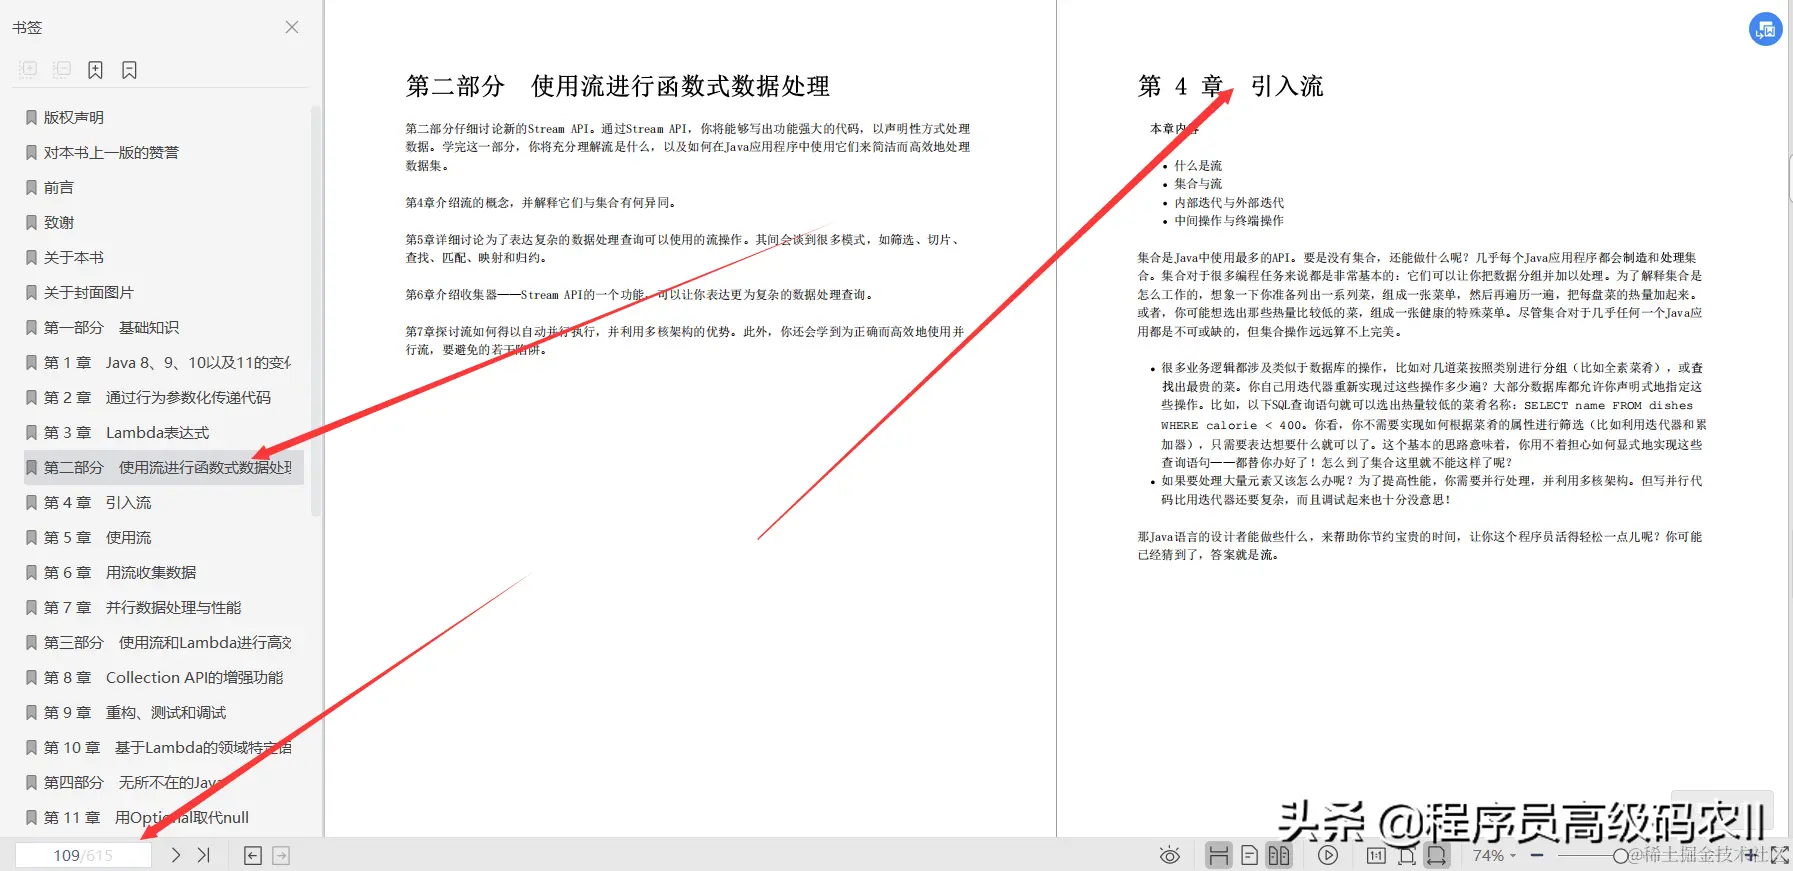Click the heading 第二部分 使用流进行函数式数据处理 on page
The image size is (1793, 871).
pyautogui.click(x=618, y=86)
